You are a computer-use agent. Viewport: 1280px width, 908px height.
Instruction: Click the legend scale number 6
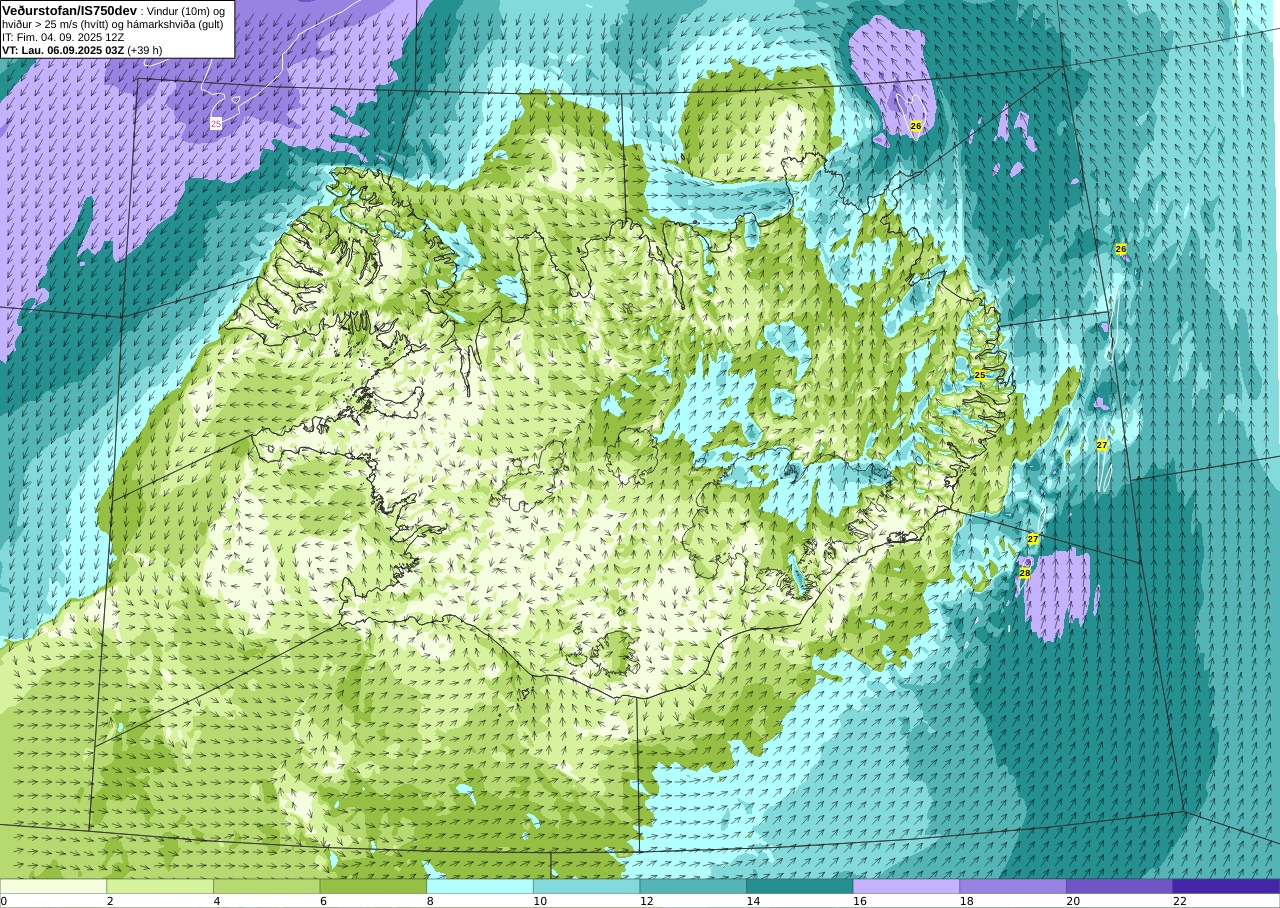(x=324, y=901)
